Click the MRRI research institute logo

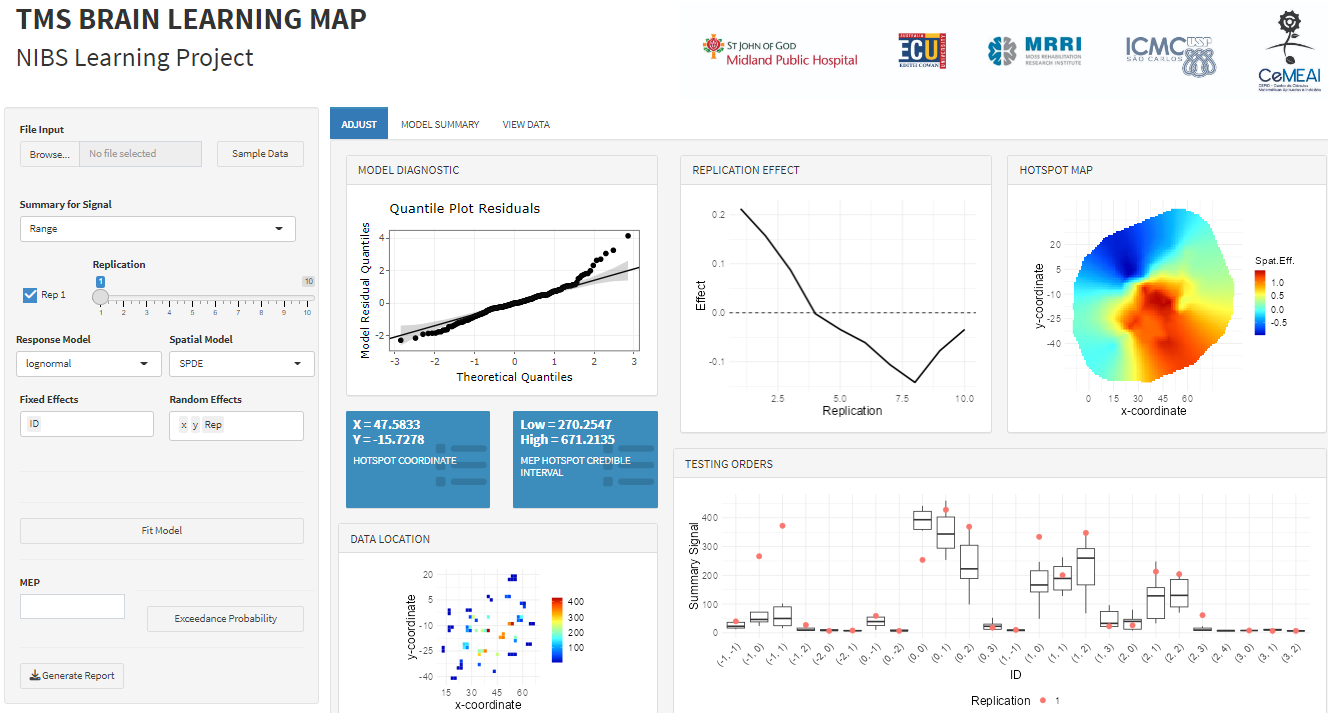[1034, 50]
